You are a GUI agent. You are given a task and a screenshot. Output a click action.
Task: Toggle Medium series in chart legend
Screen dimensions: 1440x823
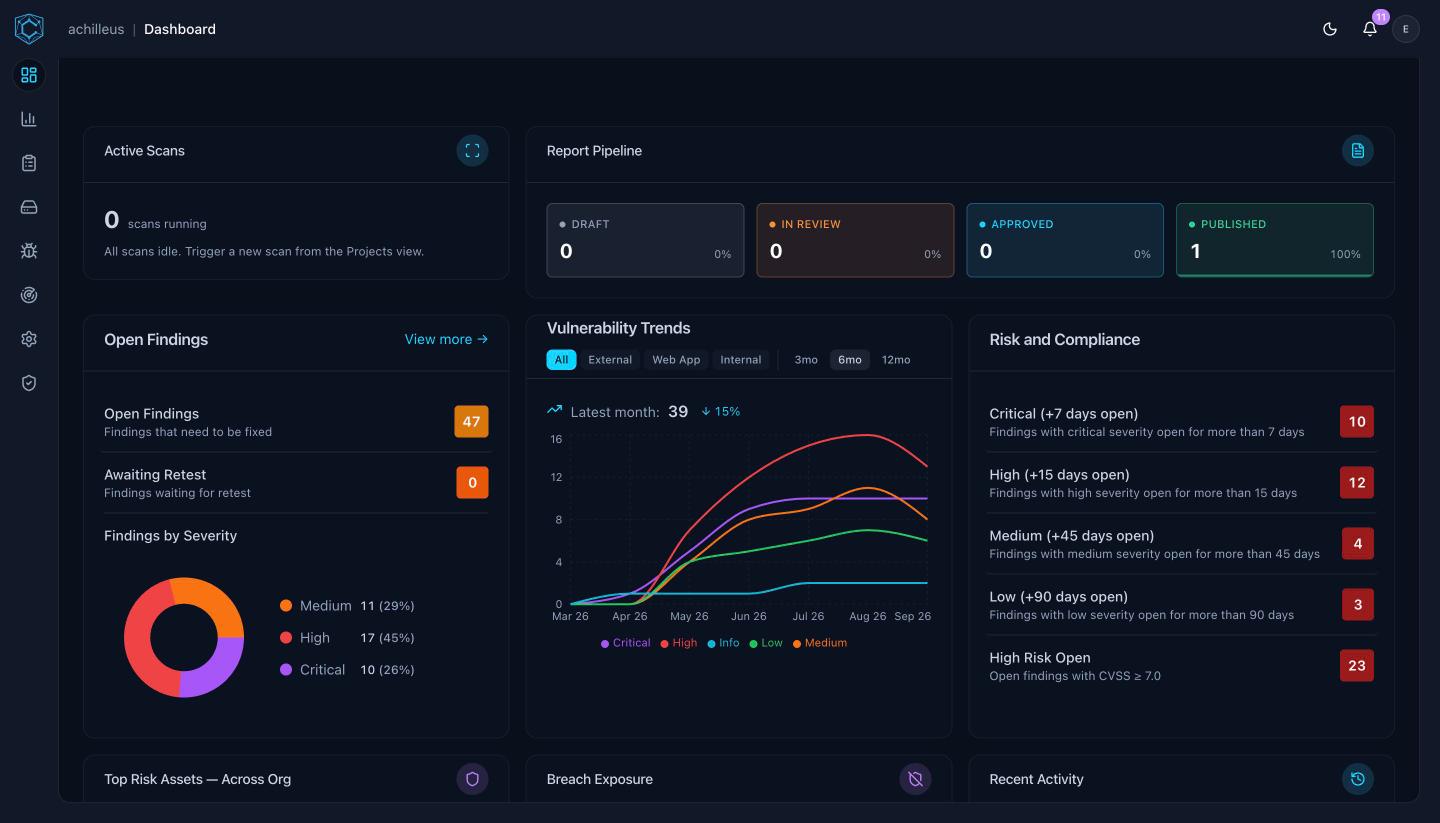tap(820, 643)
